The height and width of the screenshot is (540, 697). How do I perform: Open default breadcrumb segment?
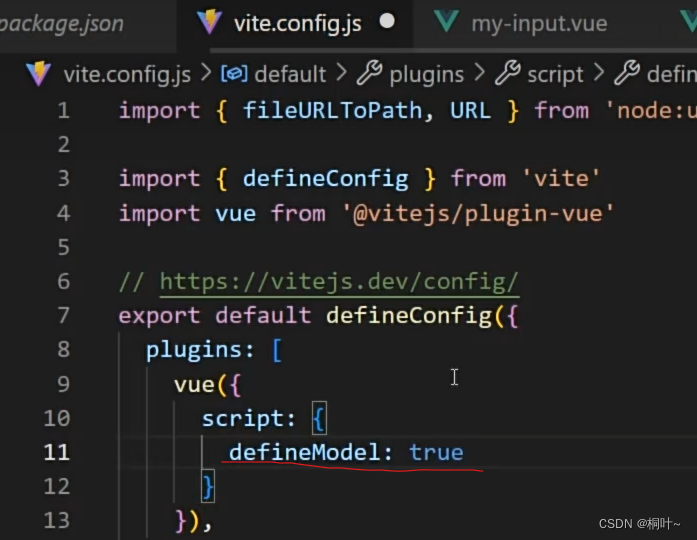(290, 74)
